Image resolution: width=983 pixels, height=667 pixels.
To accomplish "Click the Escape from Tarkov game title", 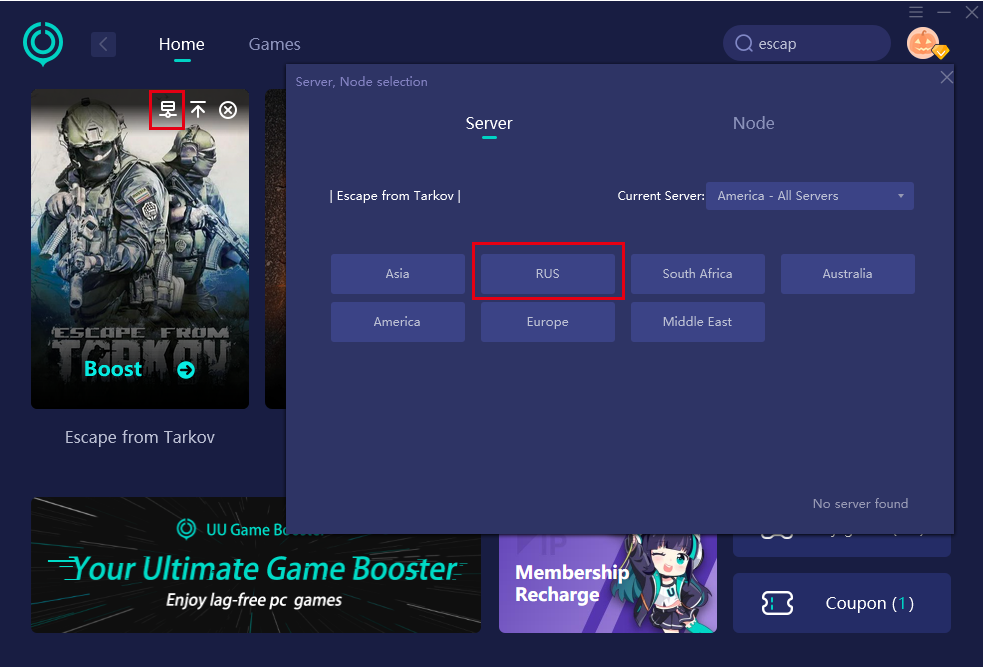I will [140, 437].
